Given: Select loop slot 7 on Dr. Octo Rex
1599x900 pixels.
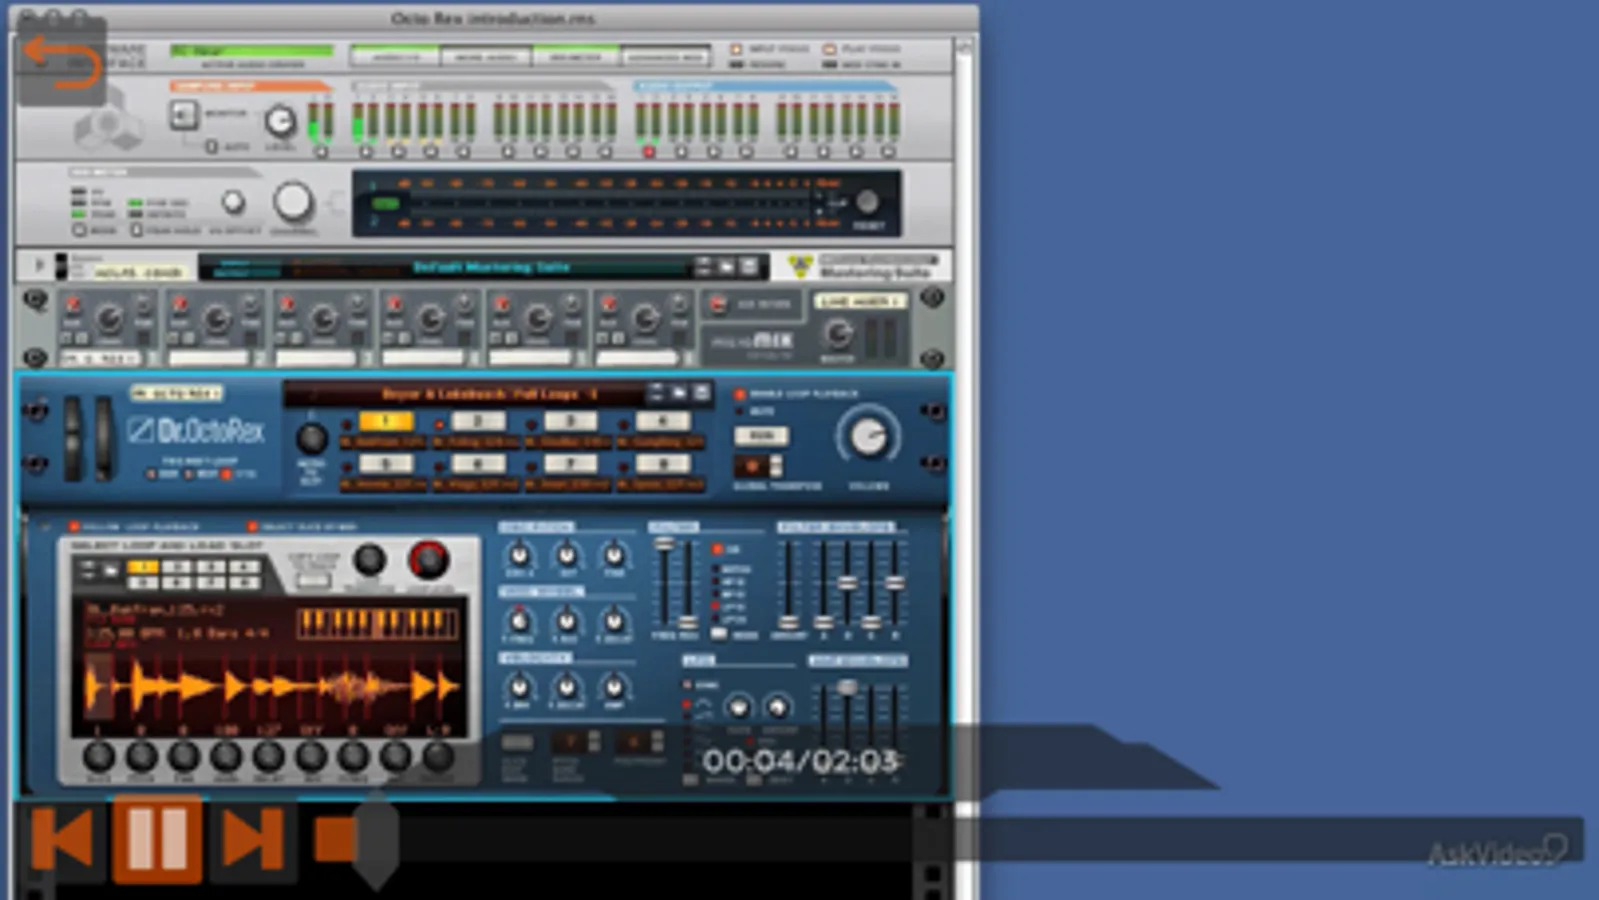Looking at the screenshot, I should 570,464.
